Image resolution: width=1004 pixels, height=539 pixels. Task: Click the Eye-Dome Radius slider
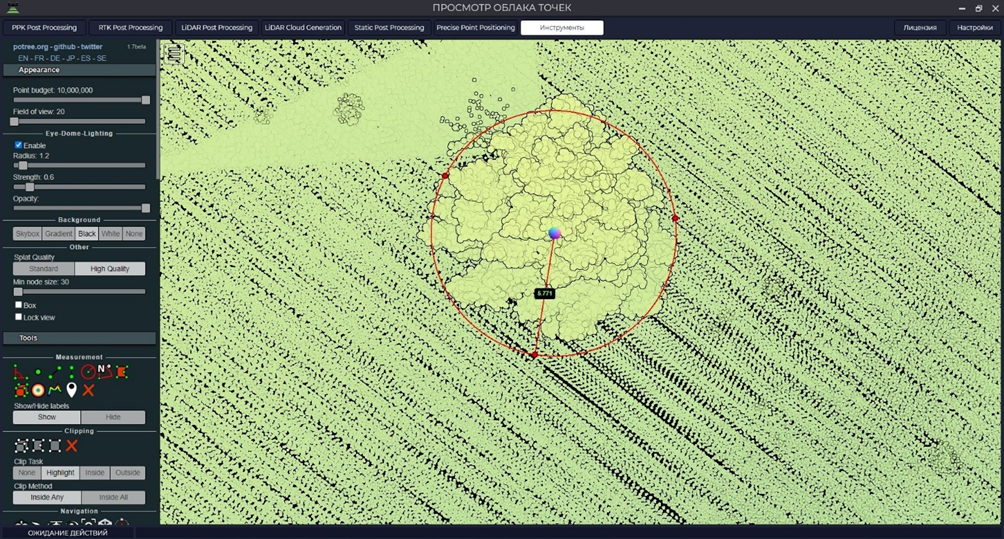click(79, 165)
